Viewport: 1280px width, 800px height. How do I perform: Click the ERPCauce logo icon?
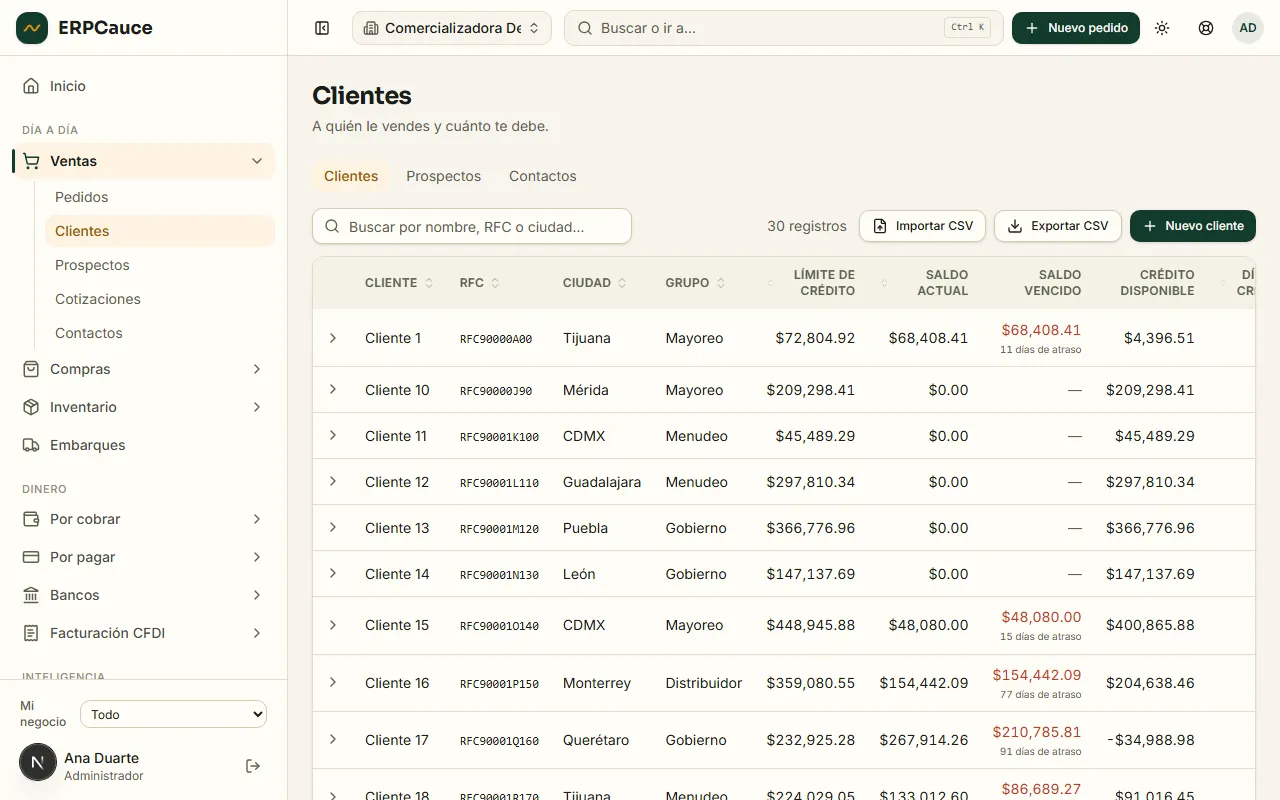point(32,28)
